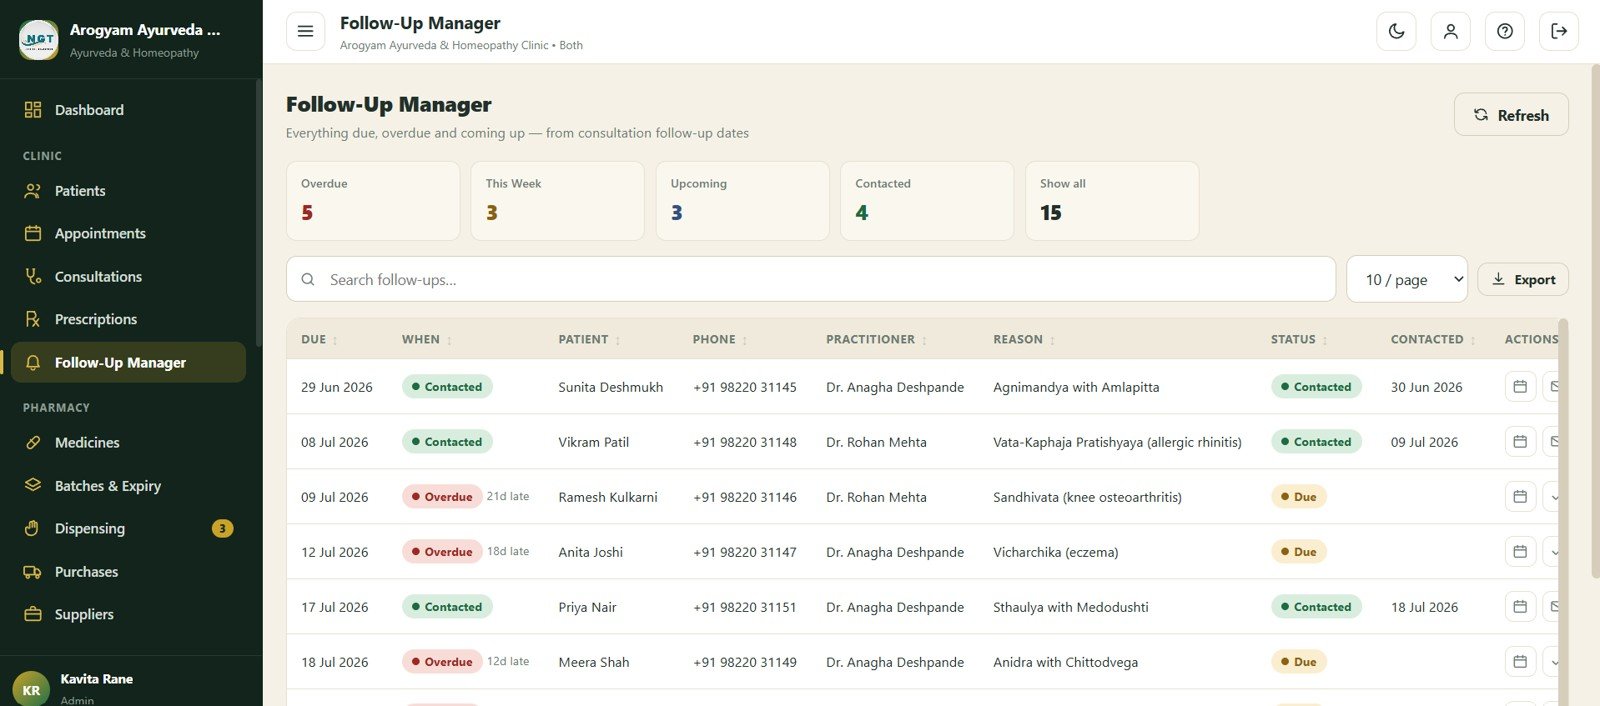The width and height of the screenshot is (1600, 706).
Task: Sort by the PATIENT column
Action: [589, 340]
